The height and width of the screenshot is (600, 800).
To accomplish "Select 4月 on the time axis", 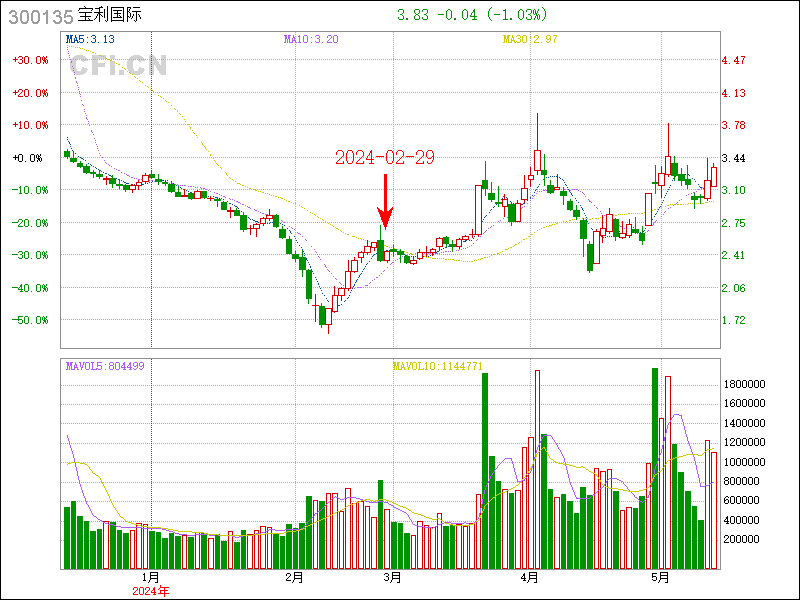I will point(529,577).
